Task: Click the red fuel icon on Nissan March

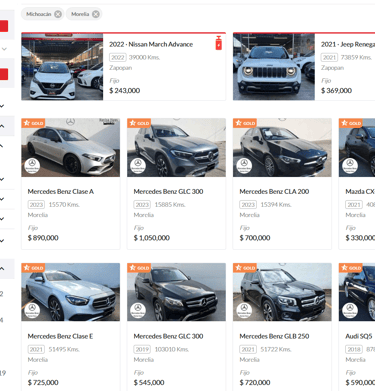Action: point(219,43)
